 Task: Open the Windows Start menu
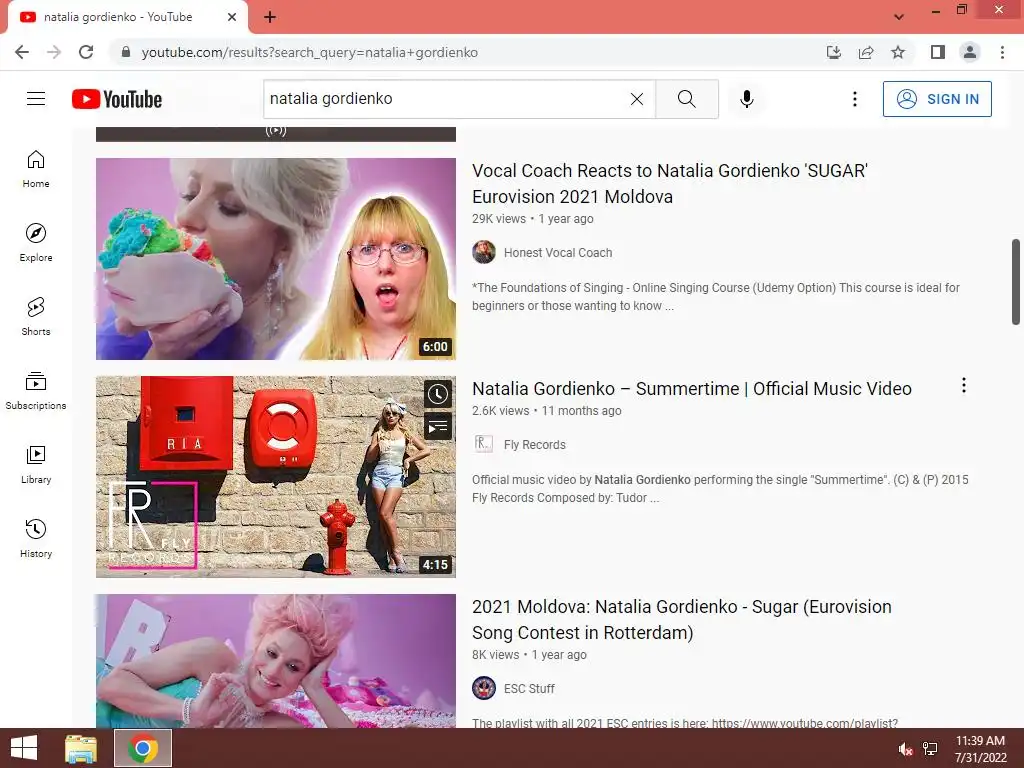(24, 748)
